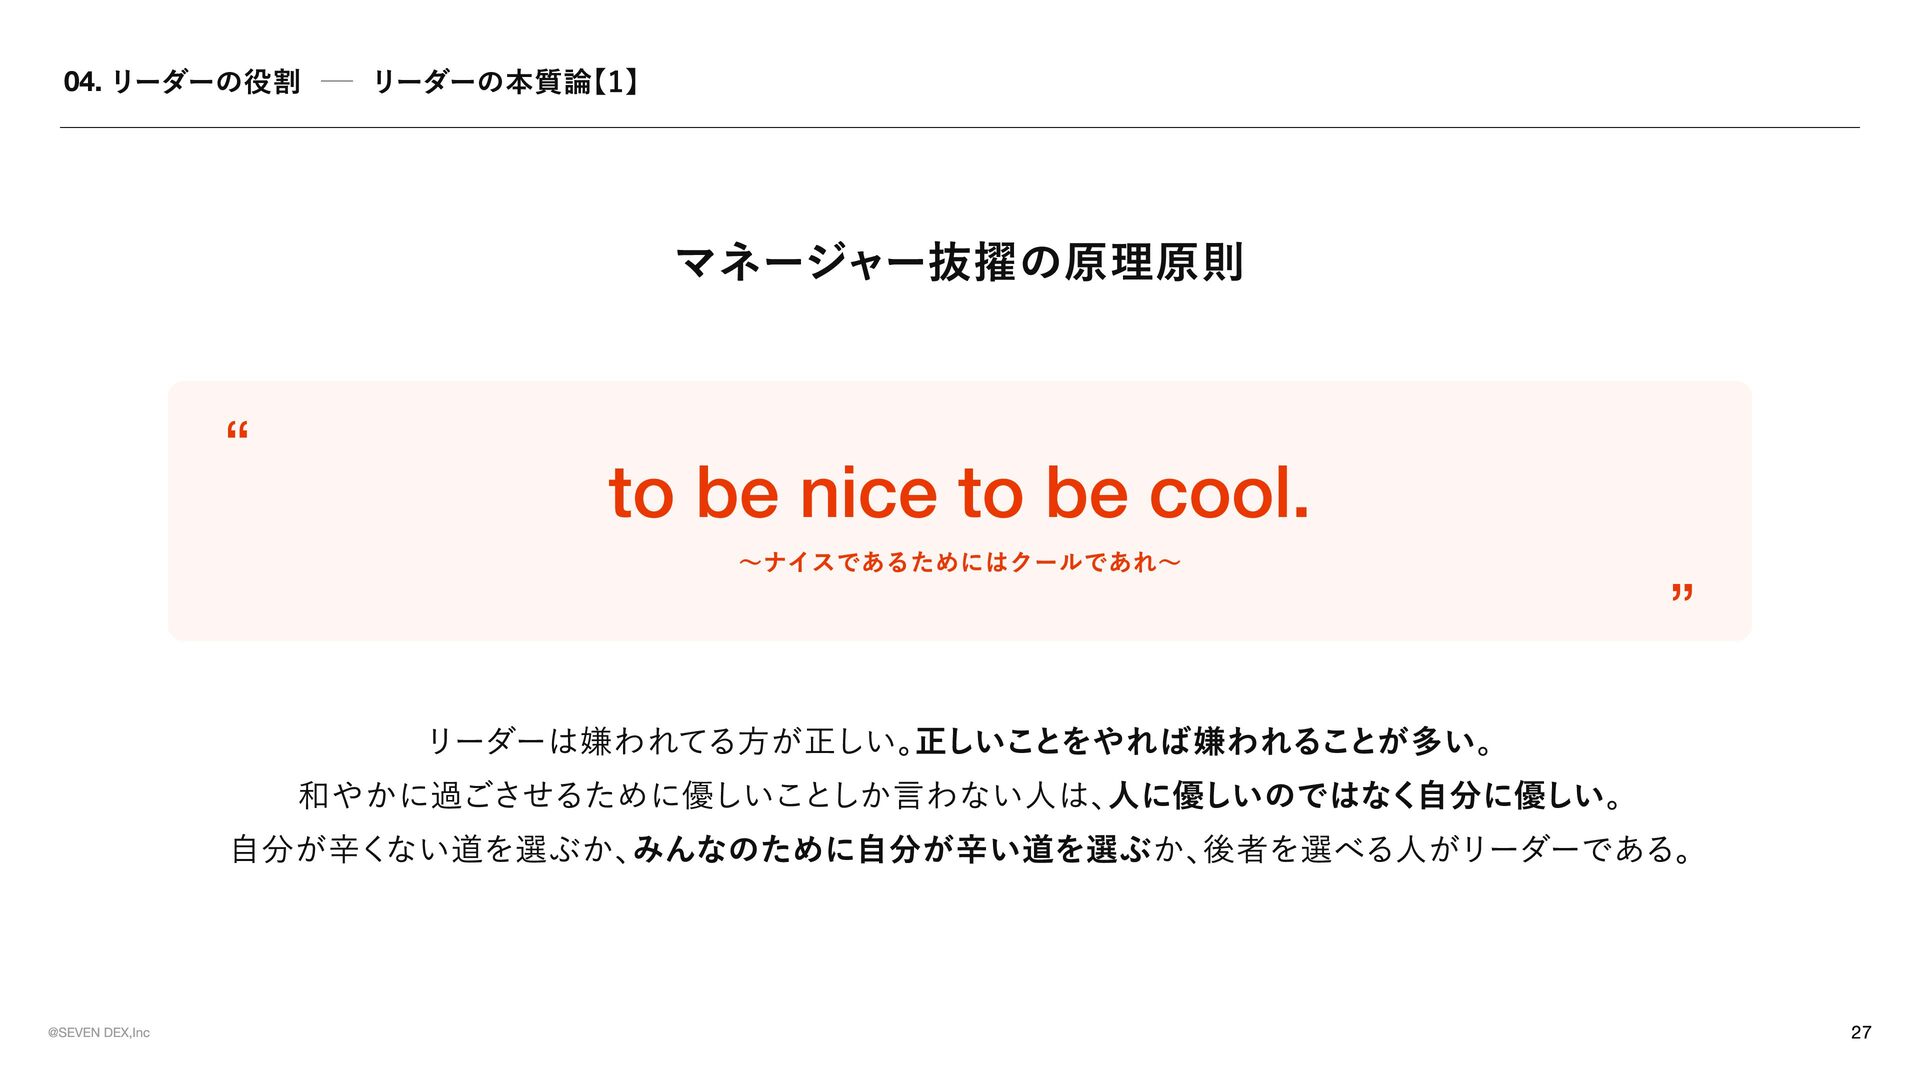Click the bold text 人に優しいのではなく自分に優しい。

pos(1365,795)
